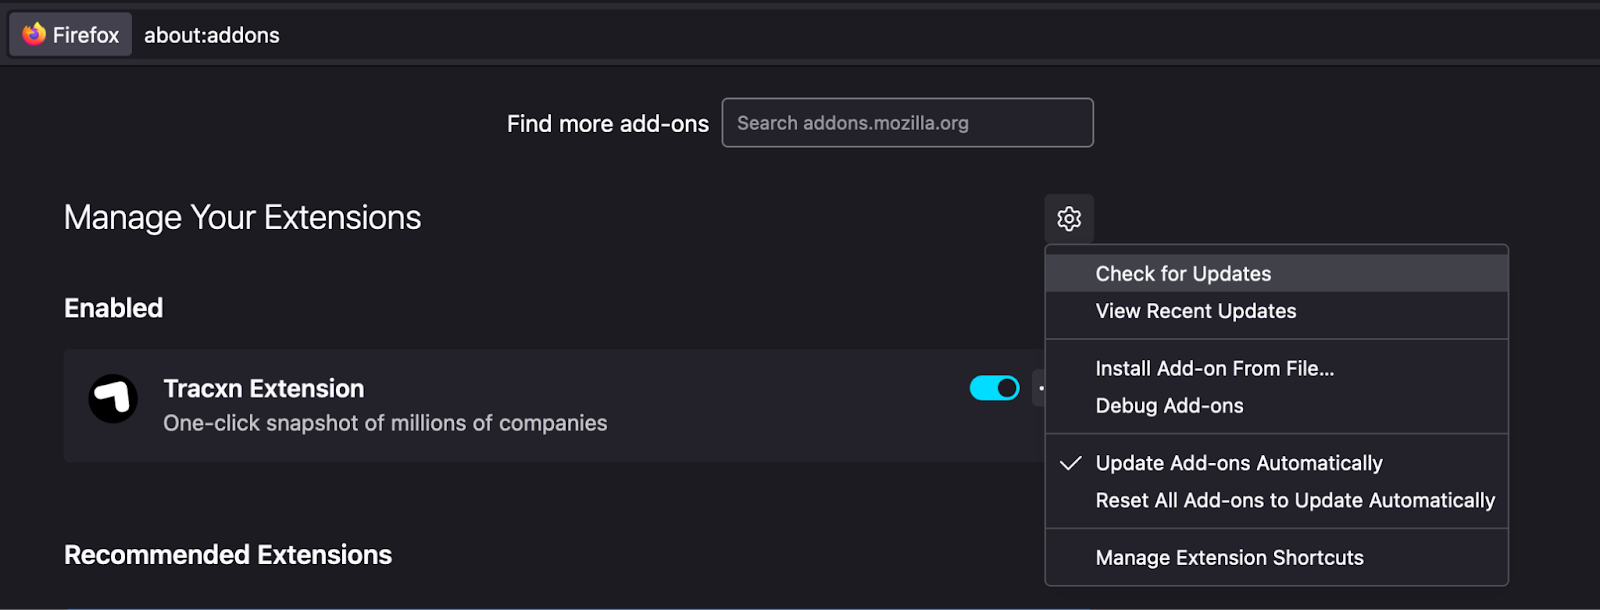Disable the Tracxn Extension toggle switch
The height and width of the screenshot is (610, 1600).
click(994, 388)
